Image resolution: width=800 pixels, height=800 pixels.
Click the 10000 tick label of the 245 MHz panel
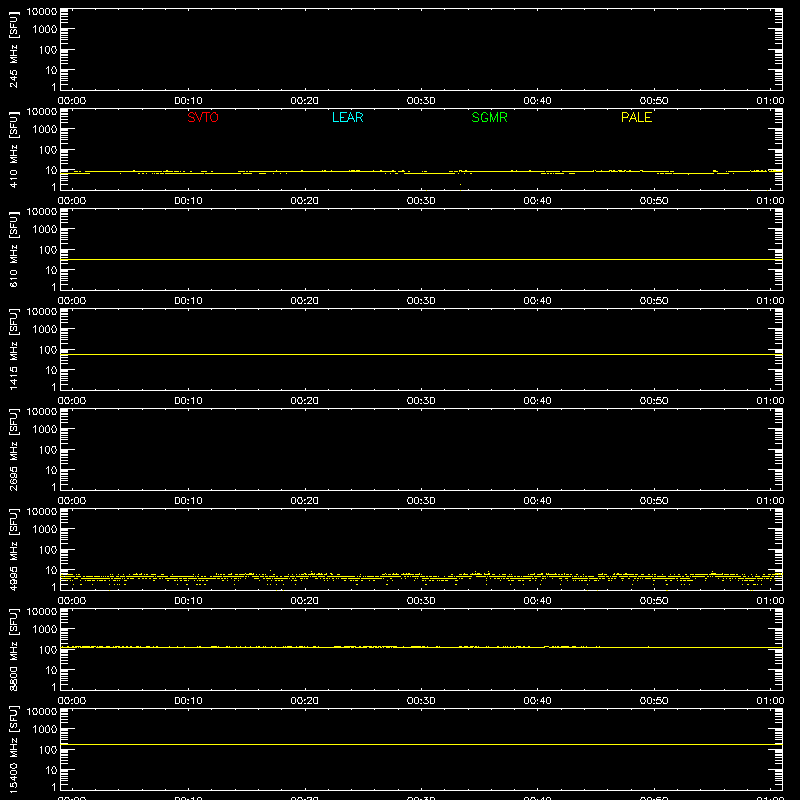click(x=42, y=12)
